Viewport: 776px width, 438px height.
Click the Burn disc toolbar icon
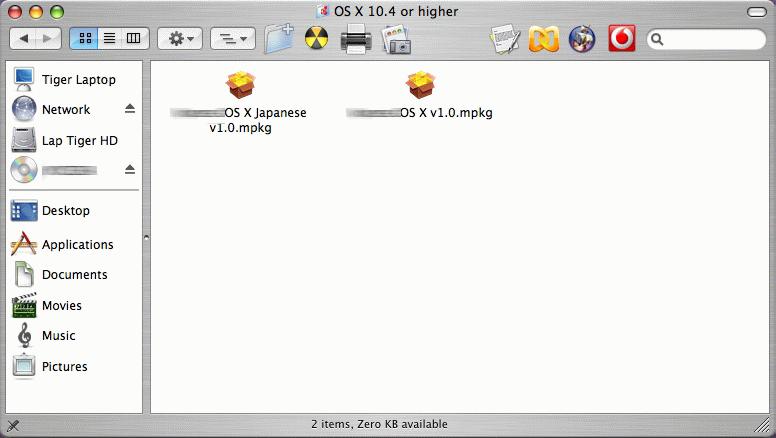pyautogui.click(x=316, y=39)
